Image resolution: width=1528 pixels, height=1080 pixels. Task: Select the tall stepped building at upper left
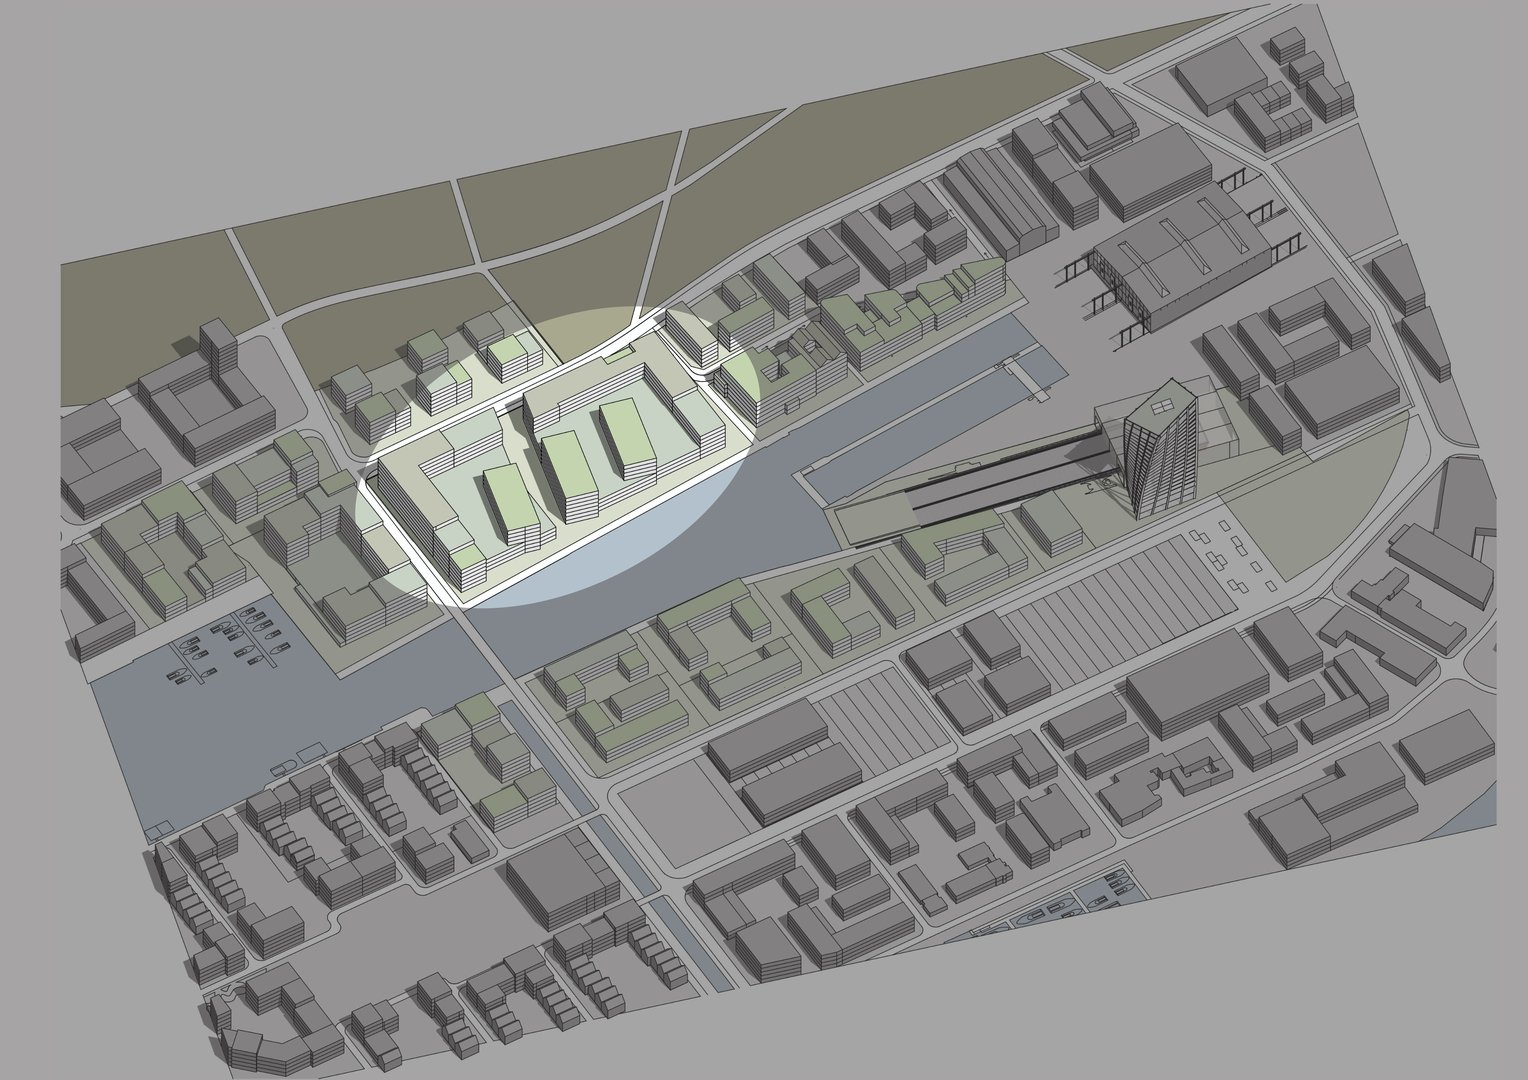[215, 385]
